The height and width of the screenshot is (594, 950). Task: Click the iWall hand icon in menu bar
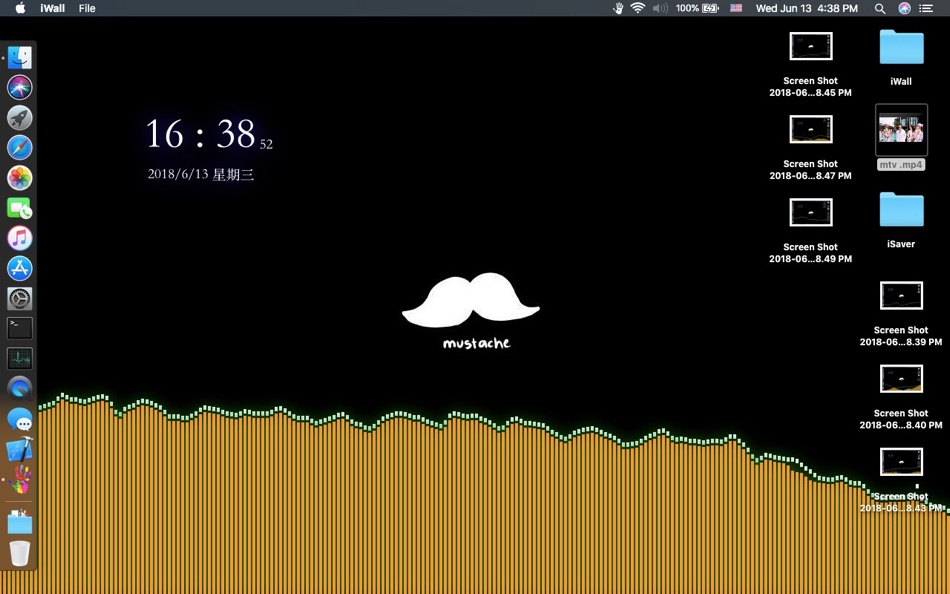(x=618, y=8)
